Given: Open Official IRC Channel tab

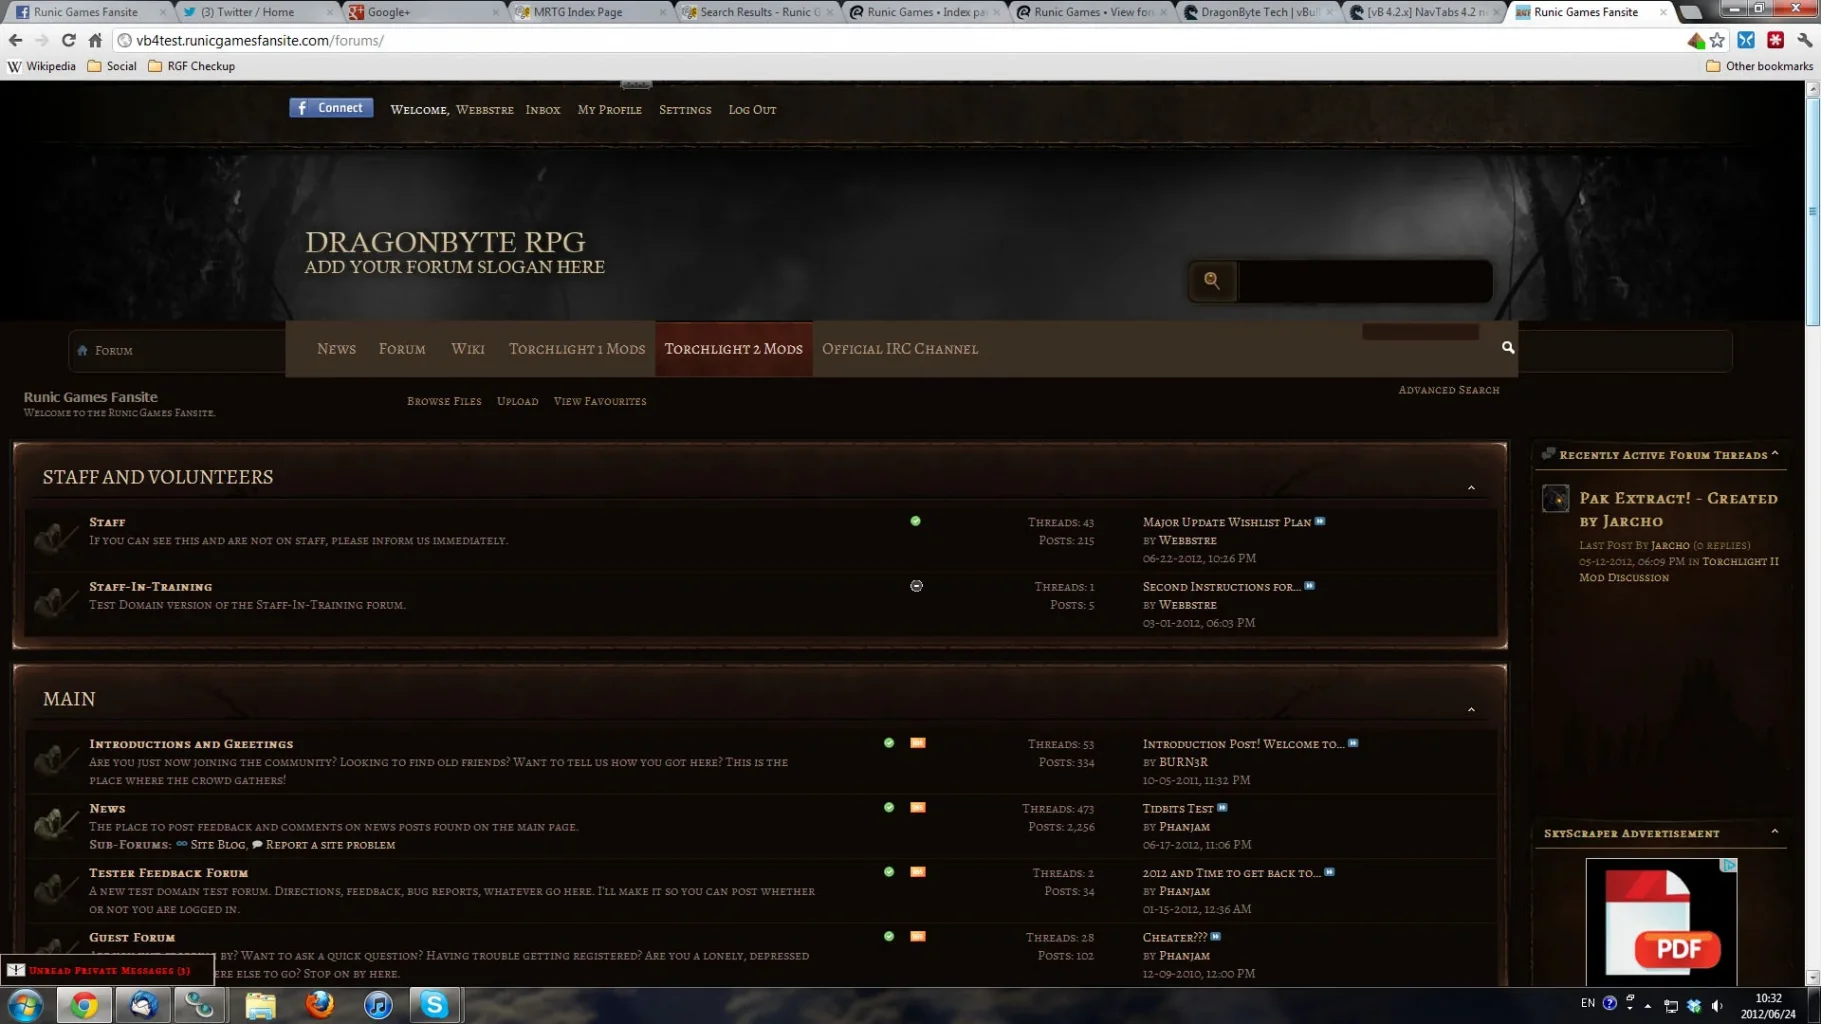Looking at the screenshot, I should tap(900, 349).
